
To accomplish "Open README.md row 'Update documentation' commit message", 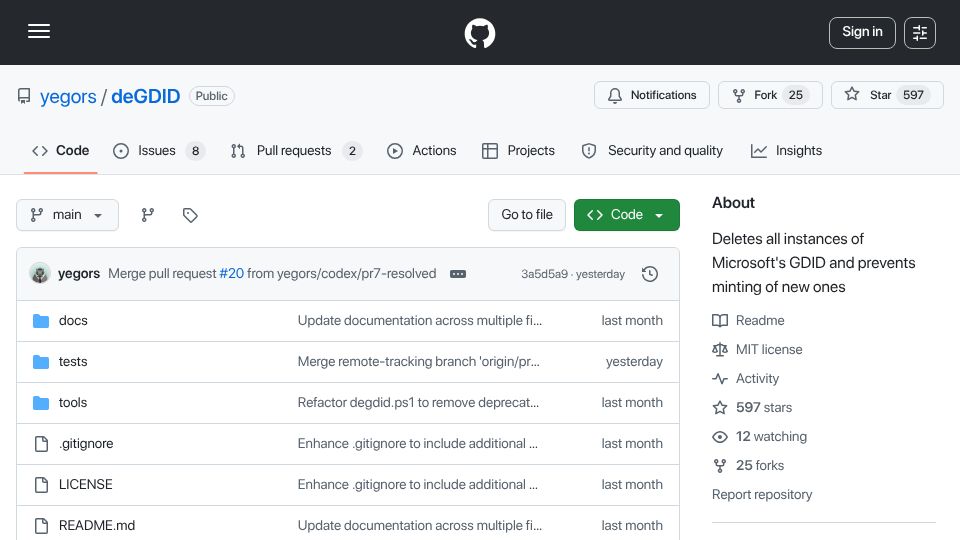I will coord(419,526).
